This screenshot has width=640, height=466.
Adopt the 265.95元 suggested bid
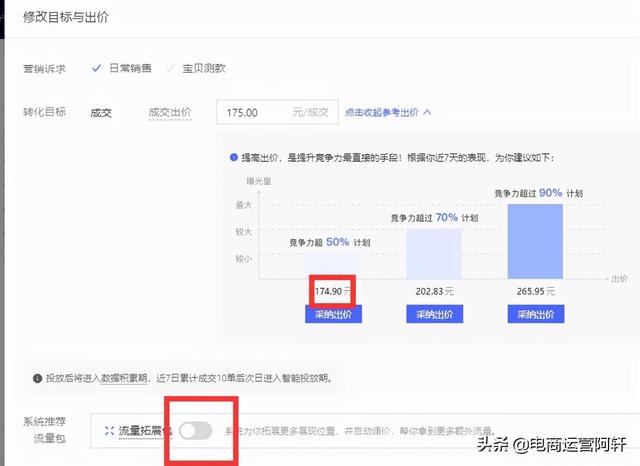click(535, 313)
